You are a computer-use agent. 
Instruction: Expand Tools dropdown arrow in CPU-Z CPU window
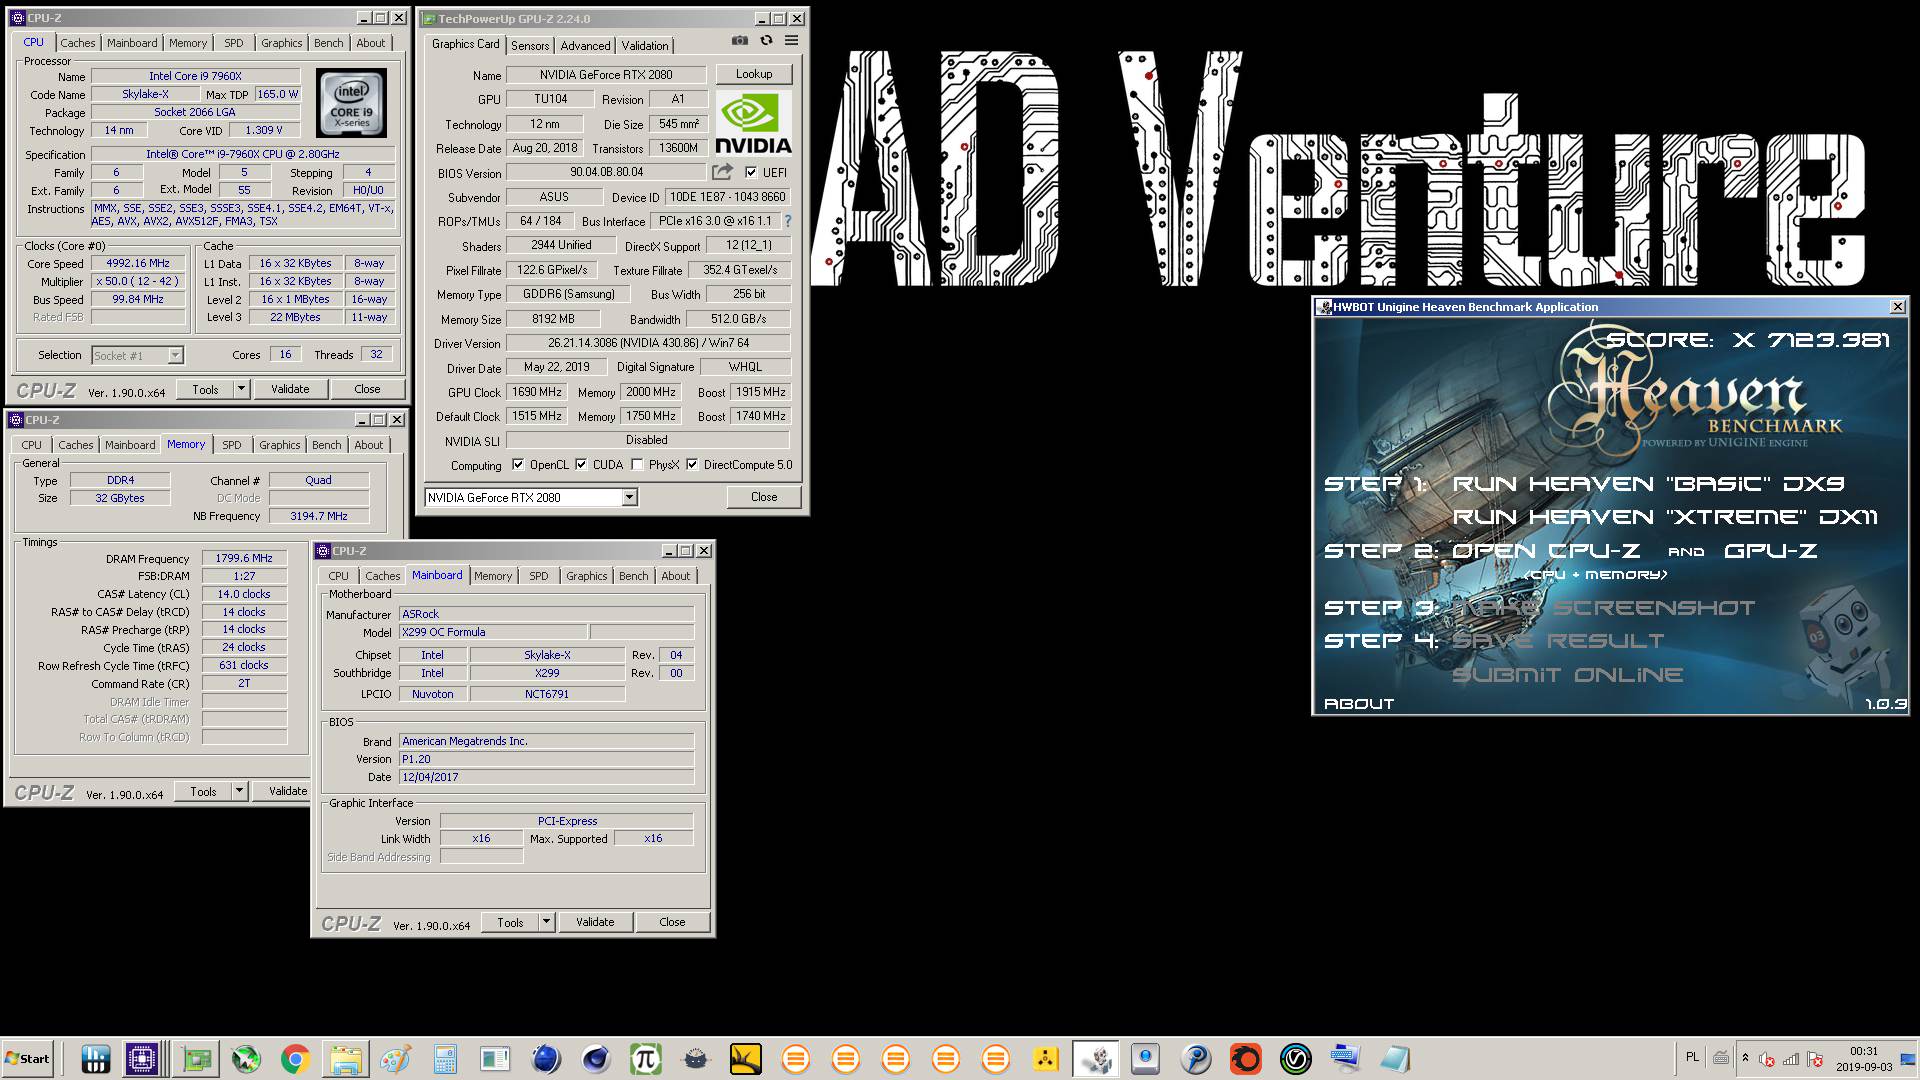coord(241,389)
